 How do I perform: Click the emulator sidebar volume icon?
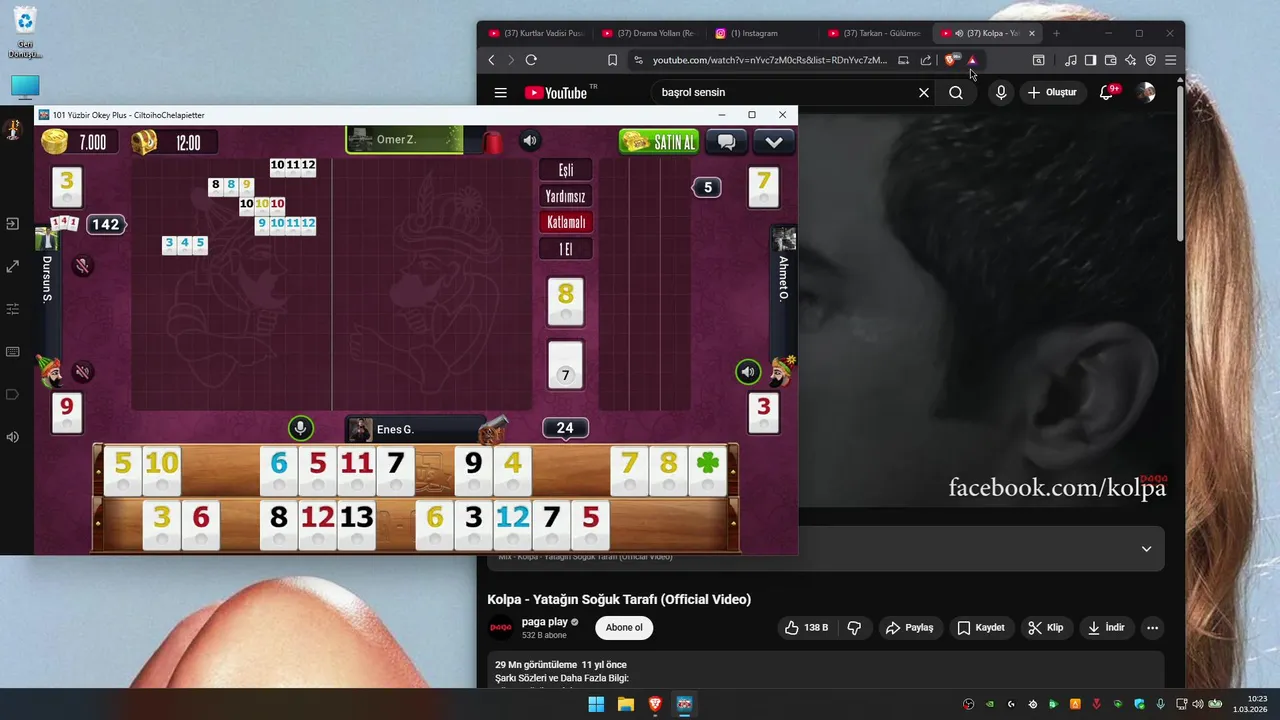click(x=13, y=437)
